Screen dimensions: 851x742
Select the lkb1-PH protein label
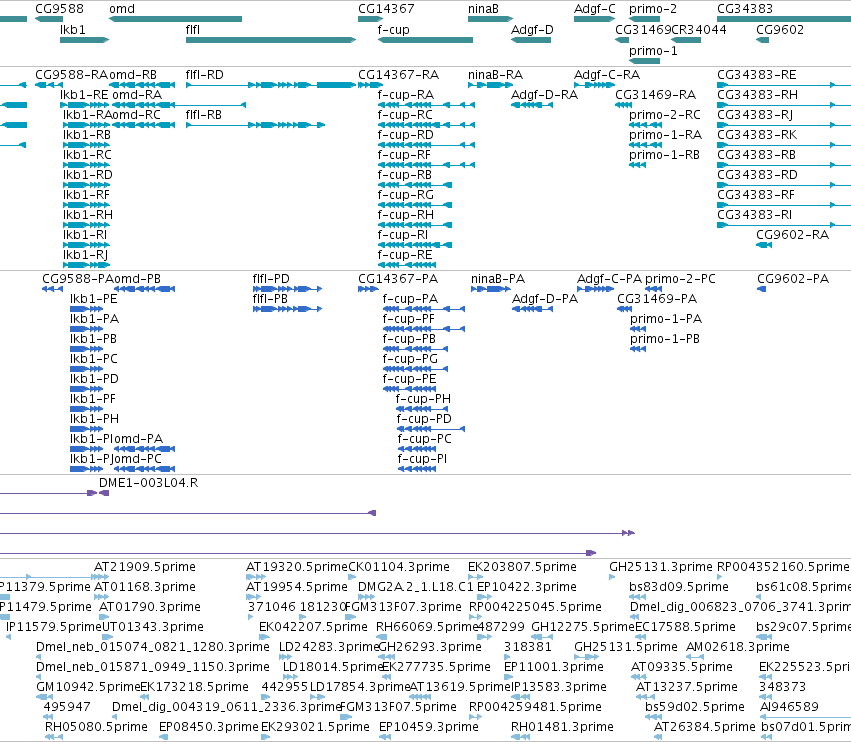94,418
